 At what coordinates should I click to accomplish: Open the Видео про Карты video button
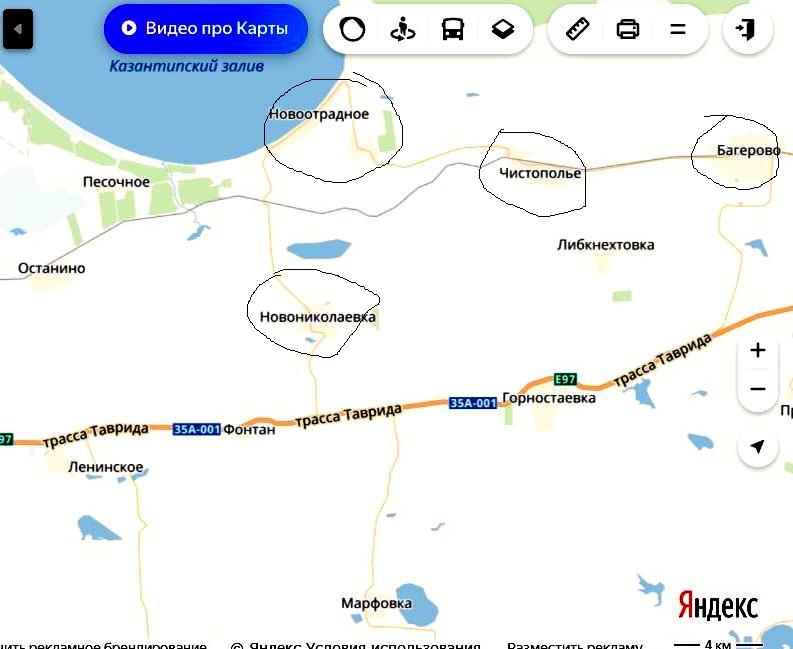coord(206,28)
